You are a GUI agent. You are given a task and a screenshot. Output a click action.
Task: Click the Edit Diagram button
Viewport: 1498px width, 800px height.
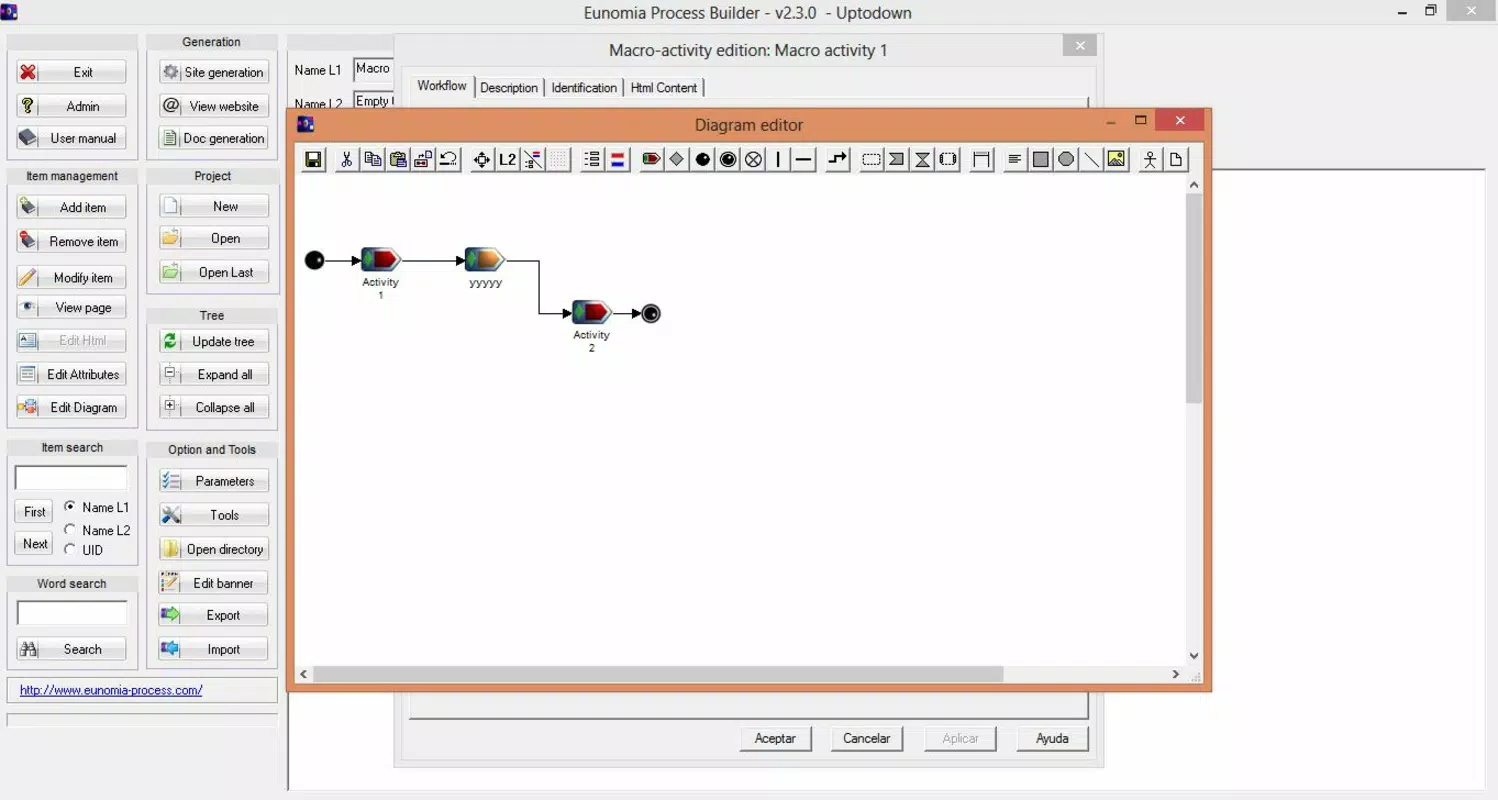coord(72,407)
